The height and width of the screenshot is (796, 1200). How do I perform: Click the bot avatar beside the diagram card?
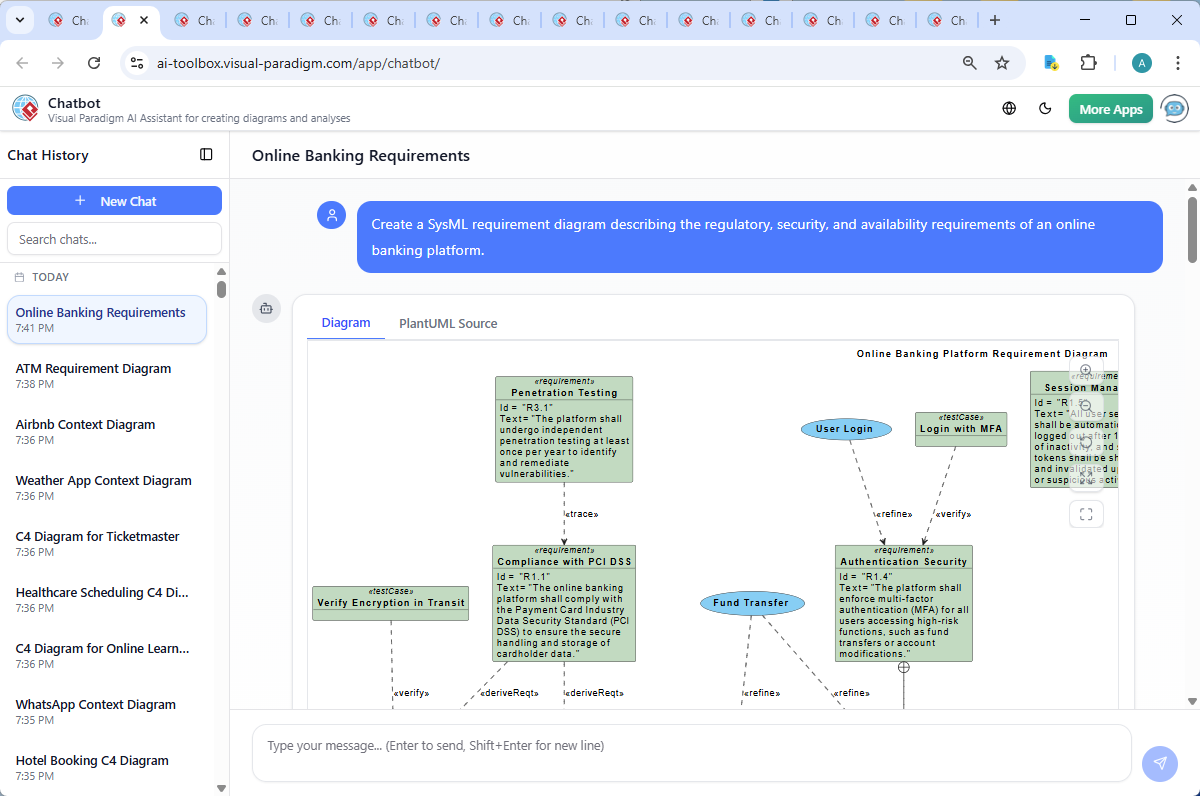266,309
